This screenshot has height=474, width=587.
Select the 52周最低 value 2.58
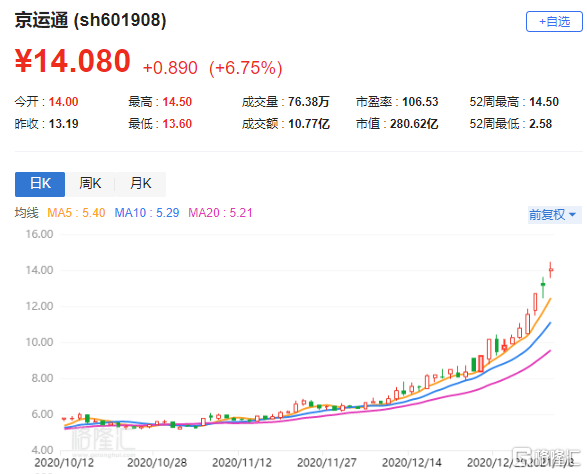click(540, 124)
